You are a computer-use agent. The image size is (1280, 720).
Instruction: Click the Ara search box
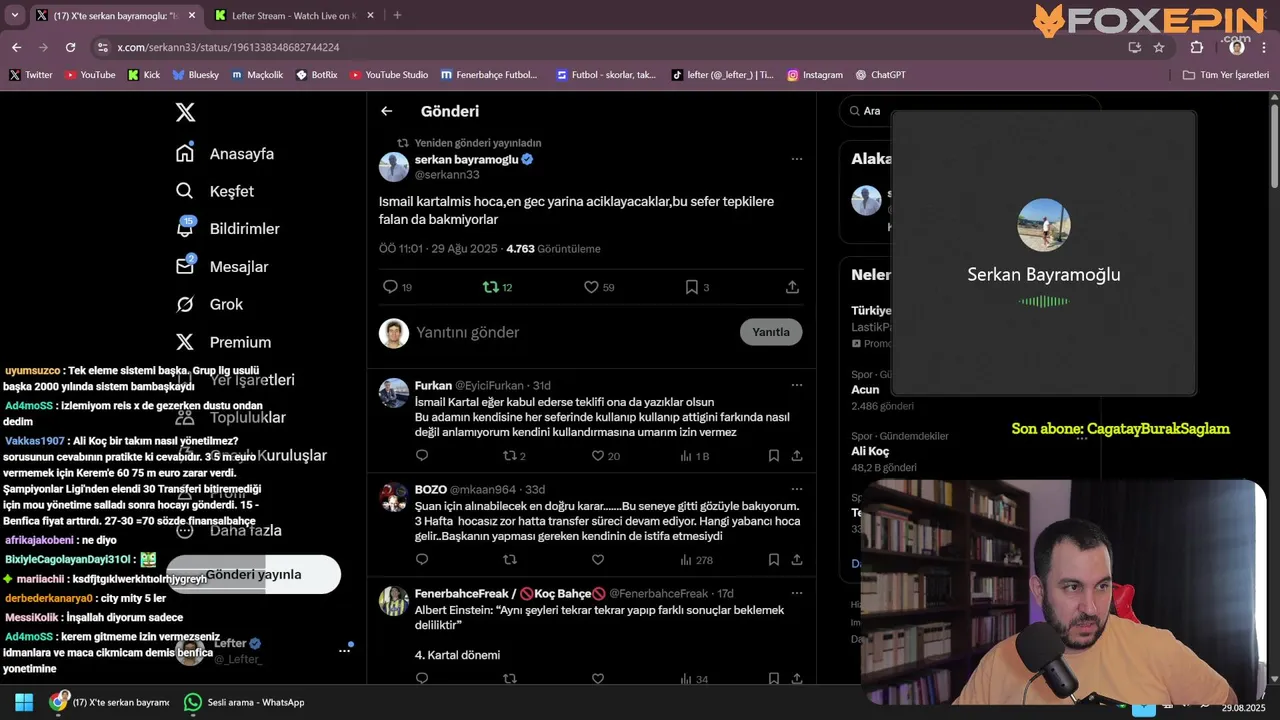(x=970, y=111)
